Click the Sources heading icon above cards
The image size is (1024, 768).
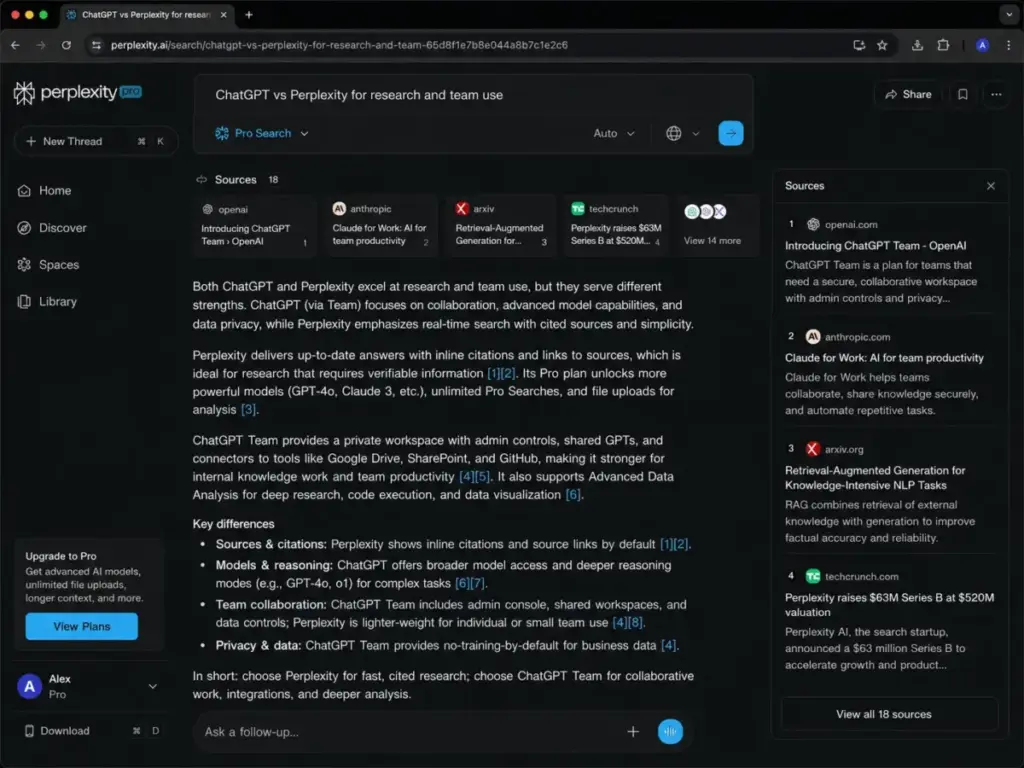(x=202, y=180)
